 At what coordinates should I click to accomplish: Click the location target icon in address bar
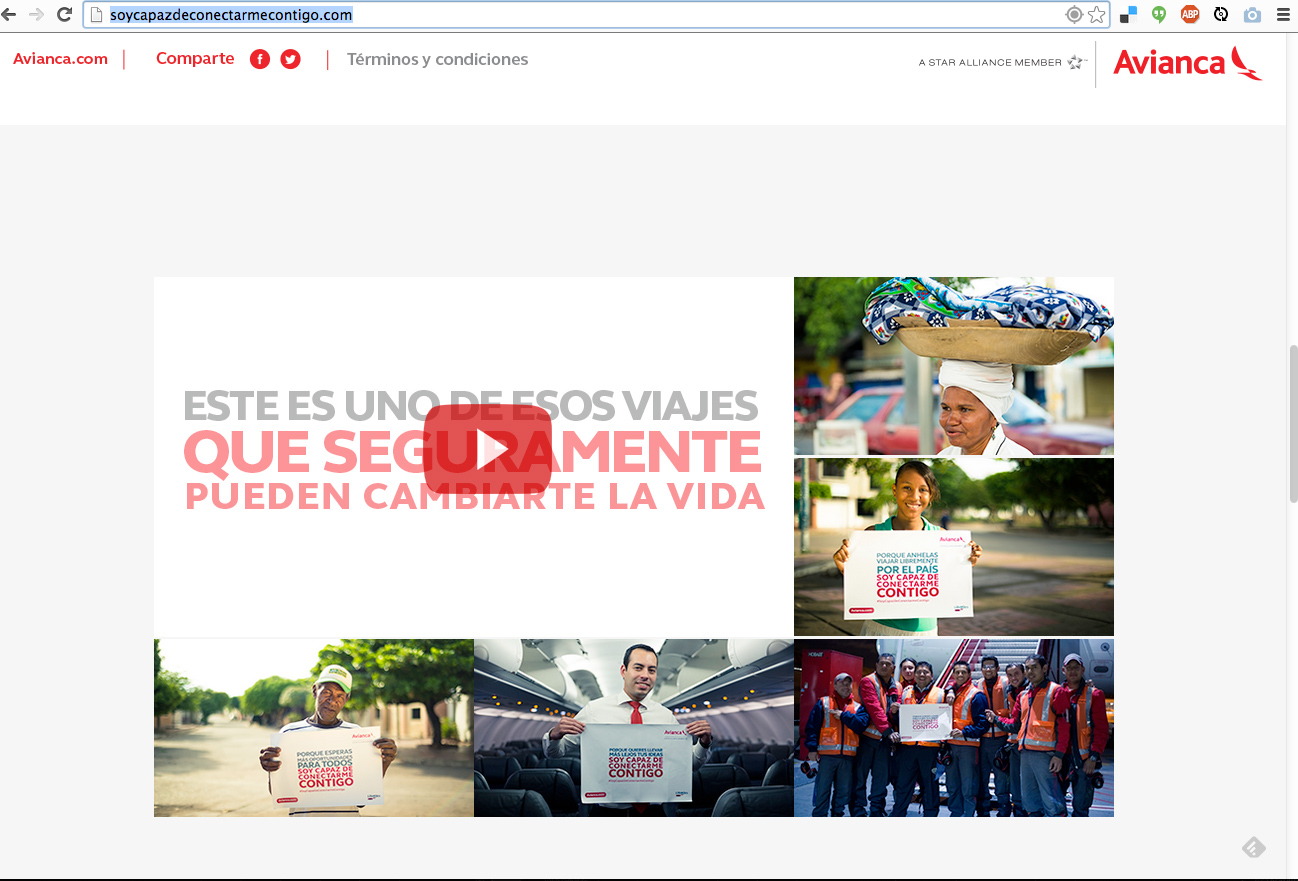[1074, 15]
